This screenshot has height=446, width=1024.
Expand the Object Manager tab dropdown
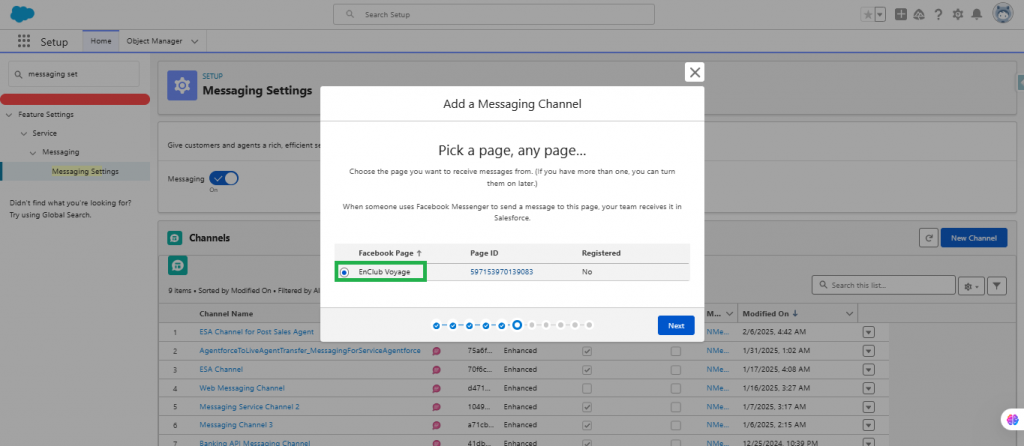tap(194, 41)
